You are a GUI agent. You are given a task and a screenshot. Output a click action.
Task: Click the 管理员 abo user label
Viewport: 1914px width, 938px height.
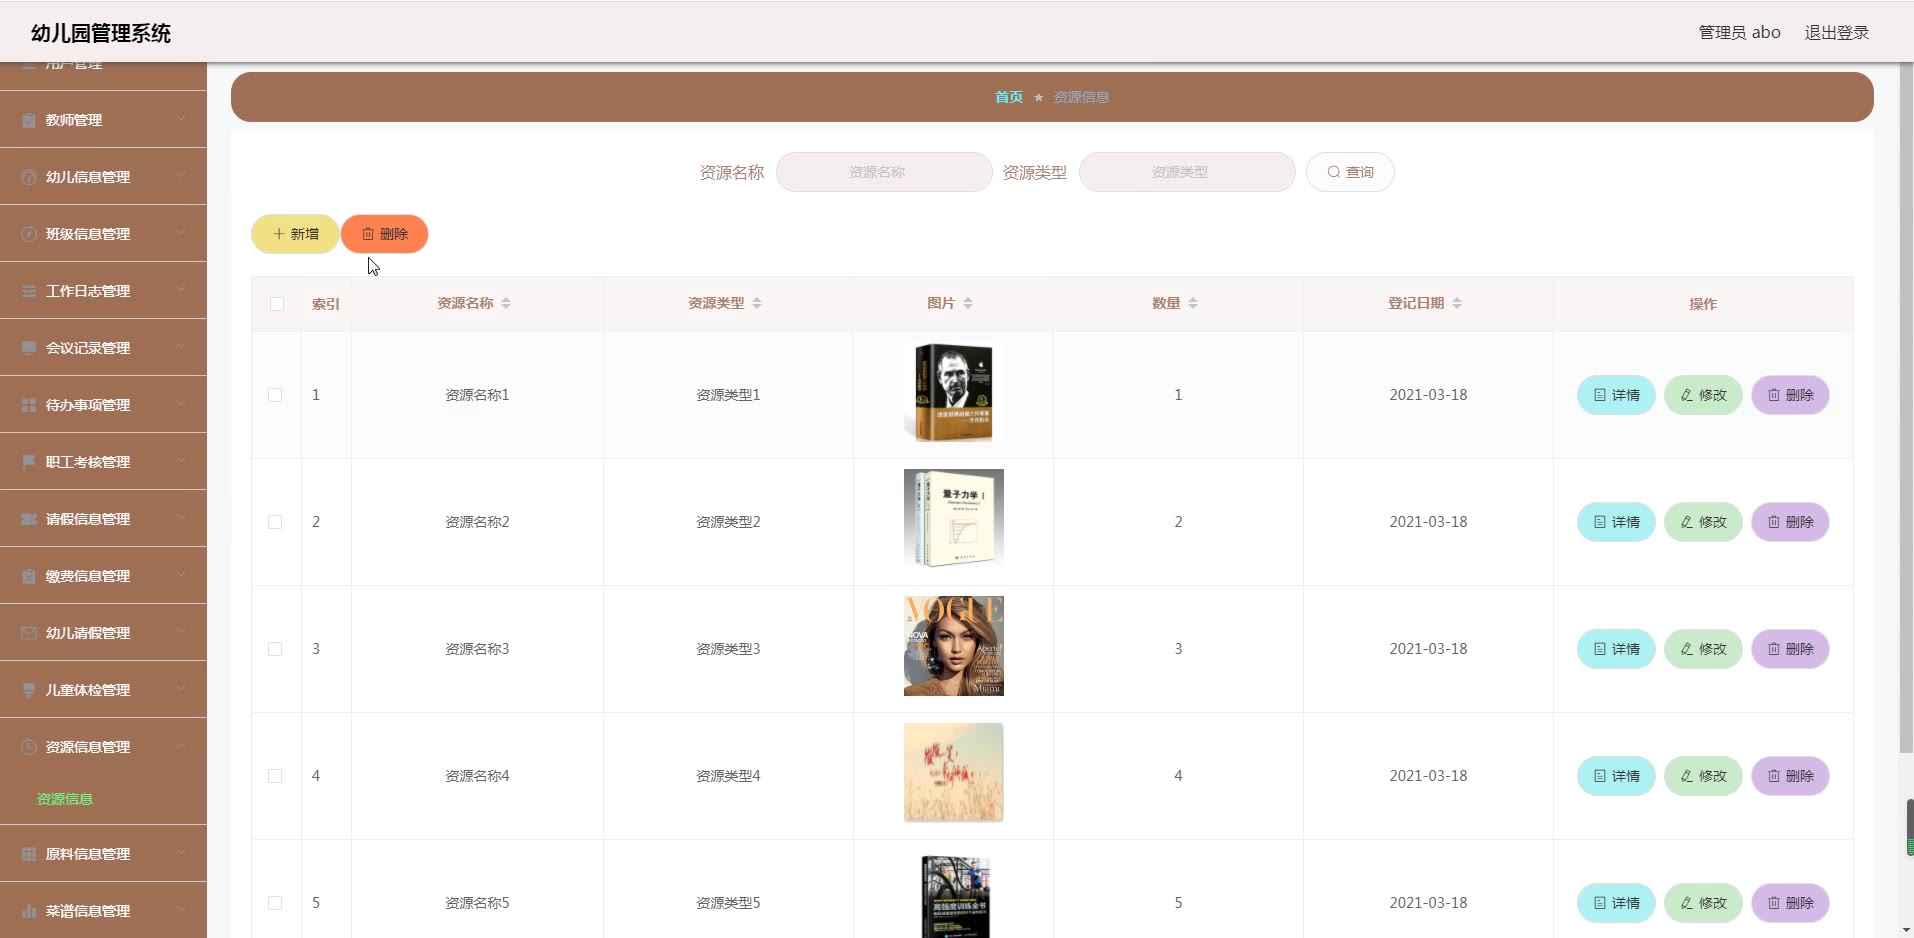[1739, 33]
